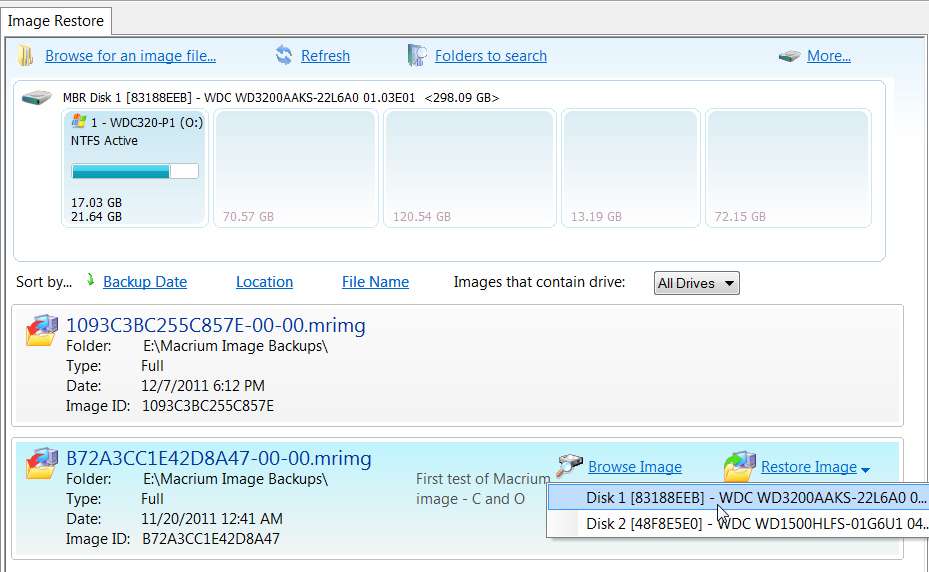
Task: Click the Restore Image link
Action: [809, 467]
